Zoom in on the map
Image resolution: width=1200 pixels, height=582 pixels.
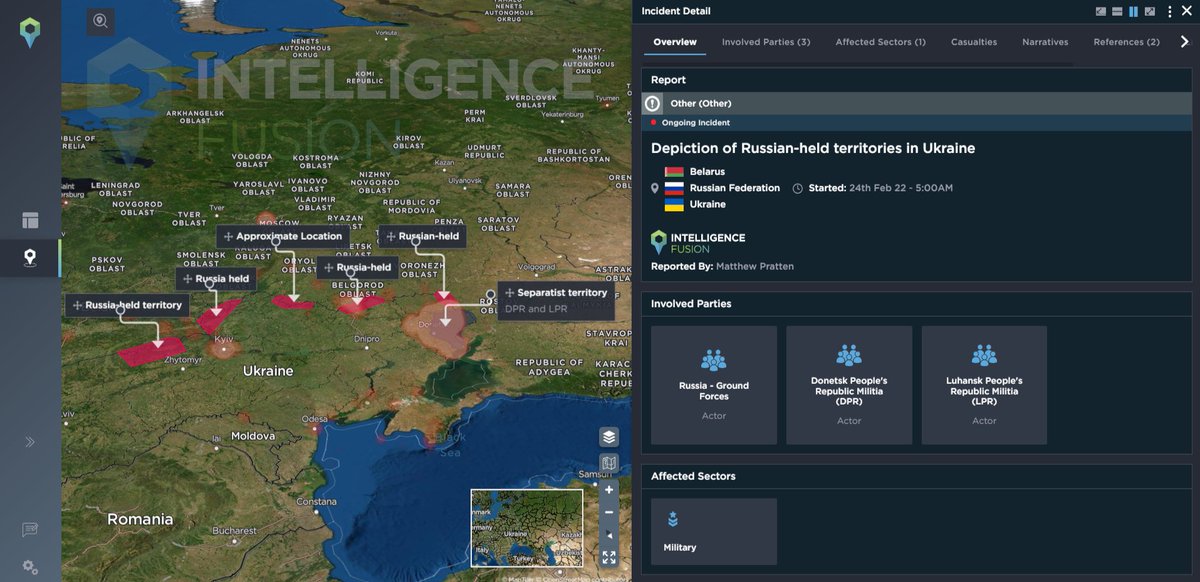pos(609,490)
